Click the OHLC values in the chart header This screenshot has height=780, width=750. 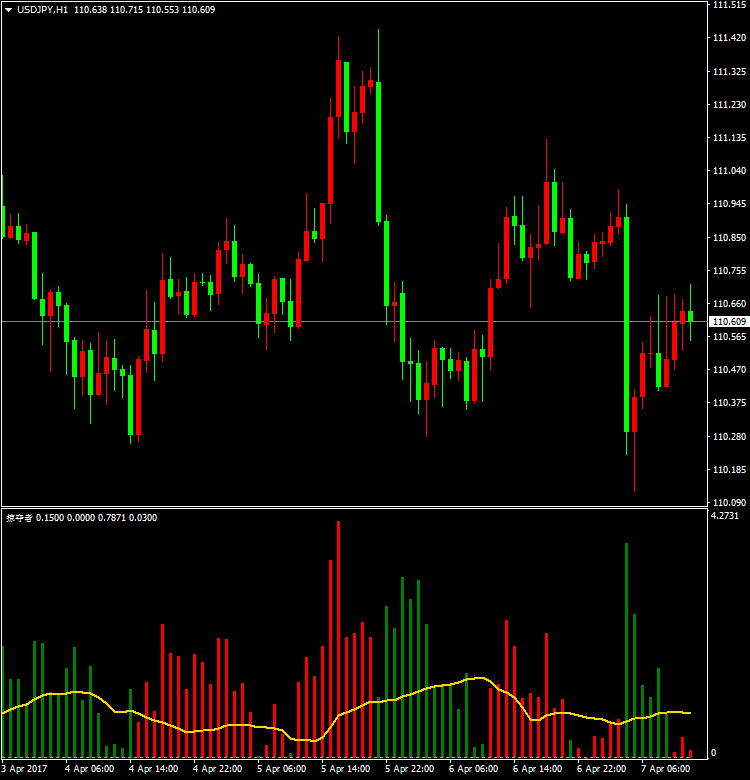(144, 9)
